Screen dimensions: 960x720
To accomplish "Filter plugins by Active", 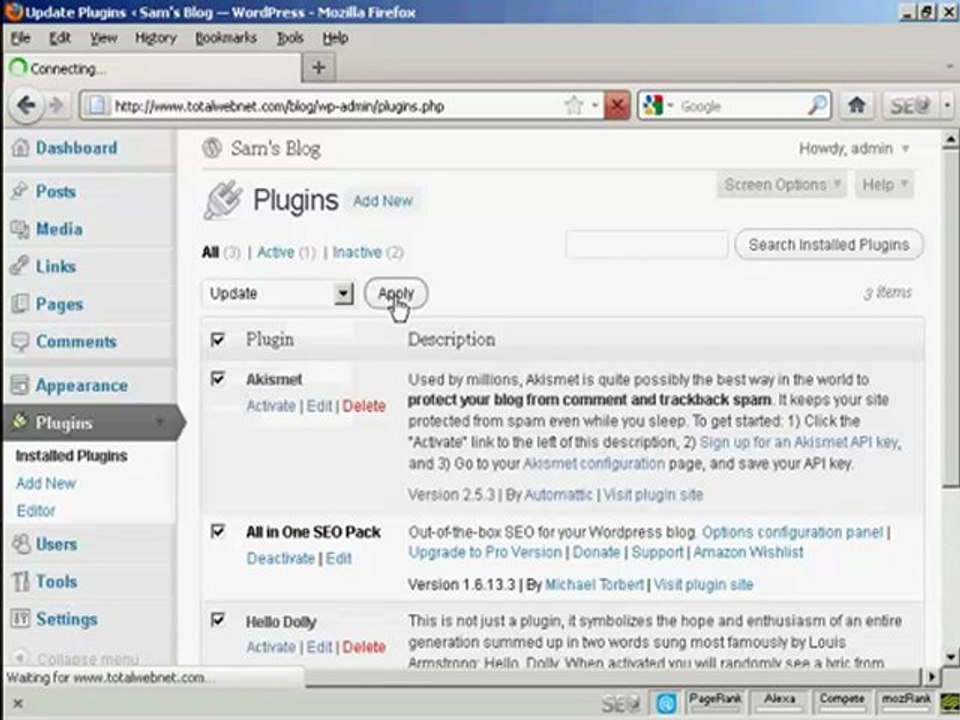I will [276, 252].
